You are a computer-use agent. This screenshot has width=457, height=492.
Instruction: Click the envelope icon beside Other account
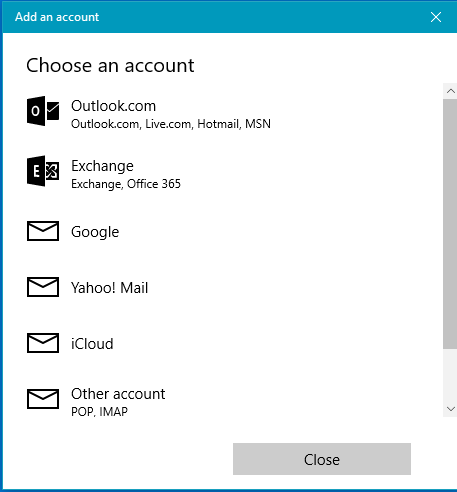(x=43, y=399)
